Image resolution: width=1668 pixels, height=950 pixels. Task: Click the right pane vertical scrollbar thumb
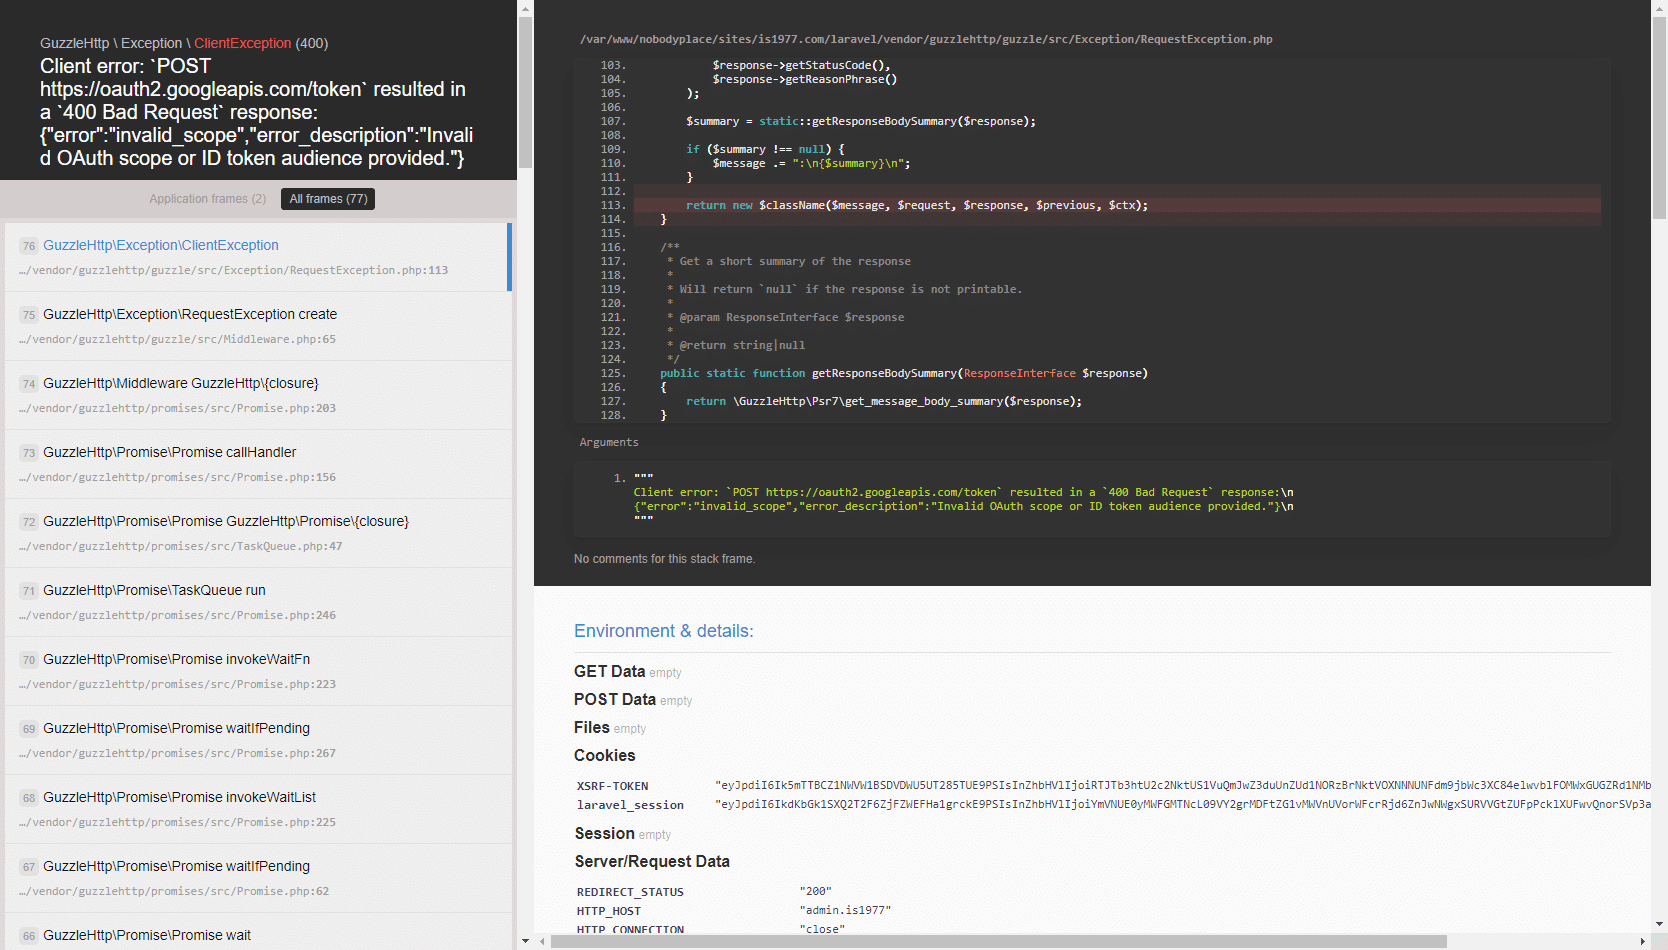pyautogui.click(x=1659, y=118)
